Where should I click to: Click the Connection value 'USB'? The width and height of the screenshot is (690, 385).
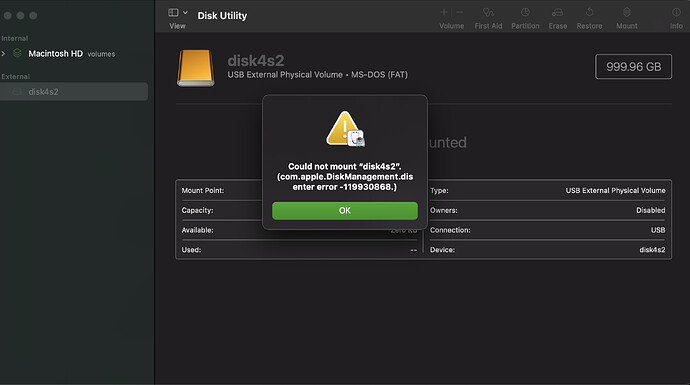[658, 230]
